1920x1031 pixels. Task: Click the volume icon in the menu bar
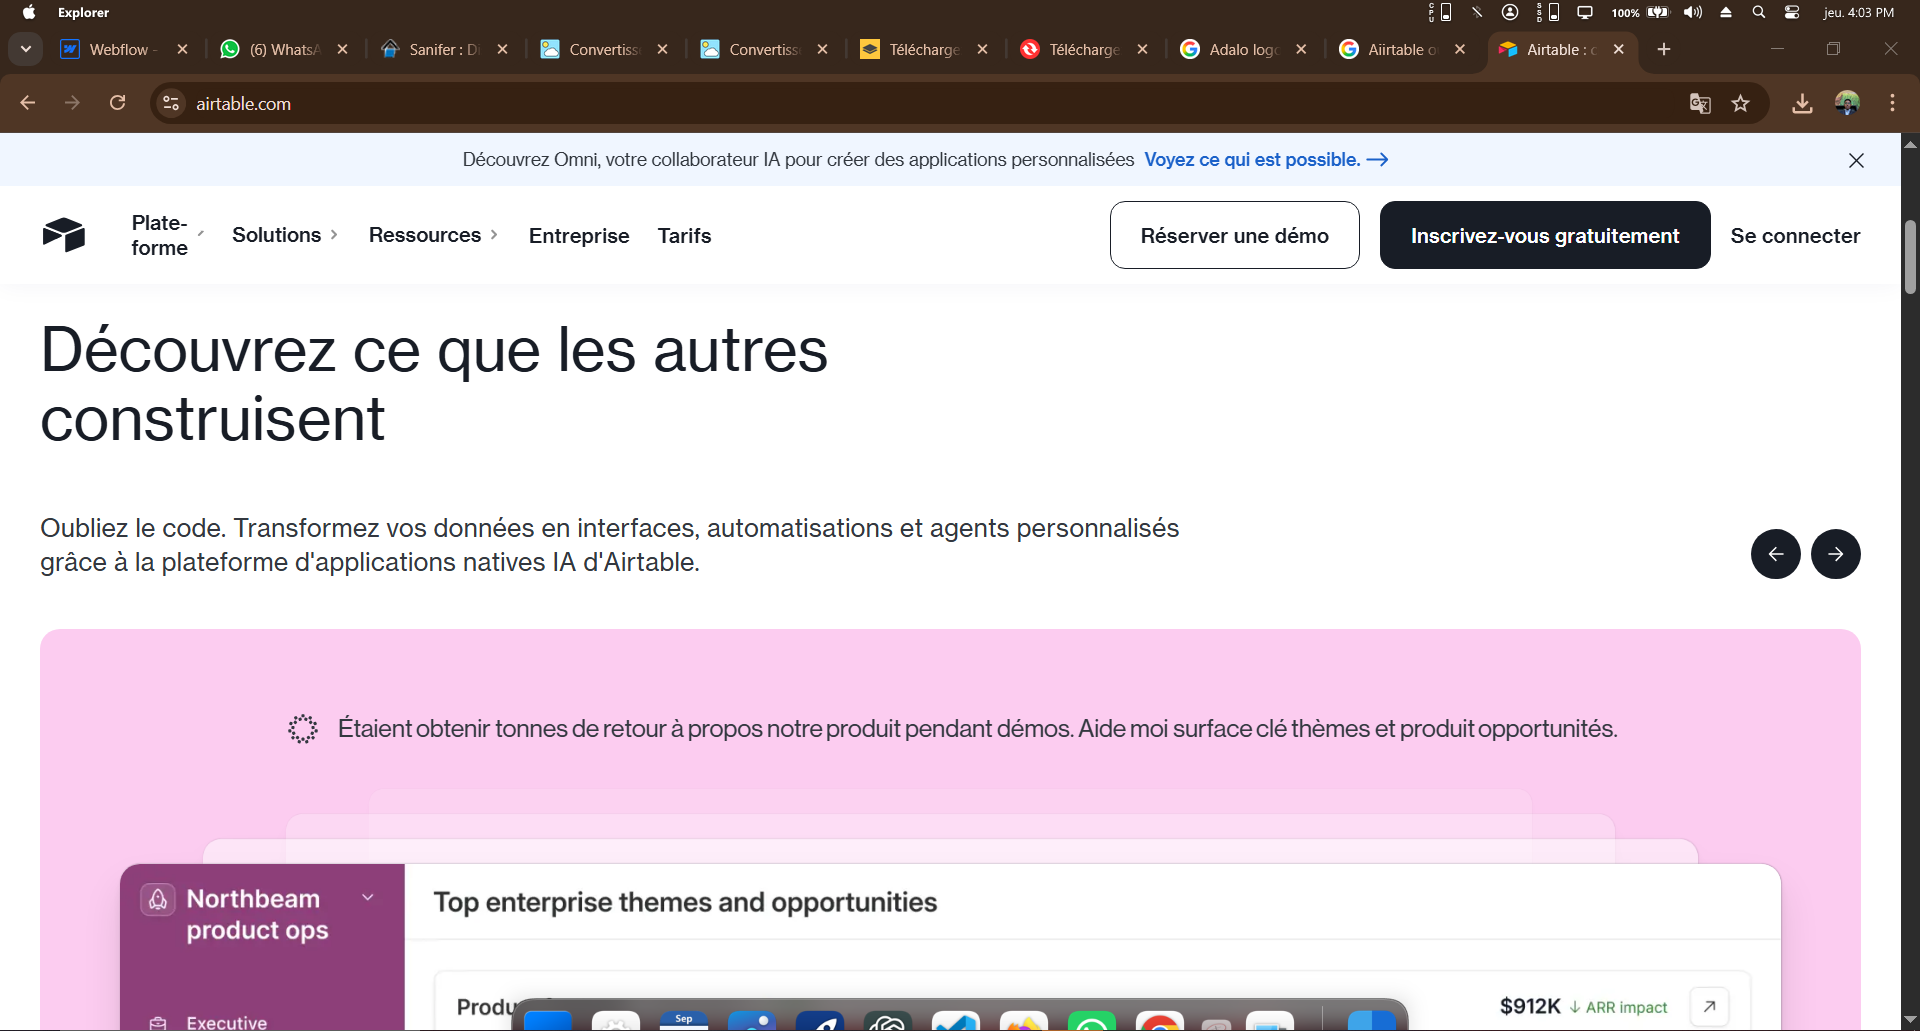pyautogui.click(x=1693, y=12)
